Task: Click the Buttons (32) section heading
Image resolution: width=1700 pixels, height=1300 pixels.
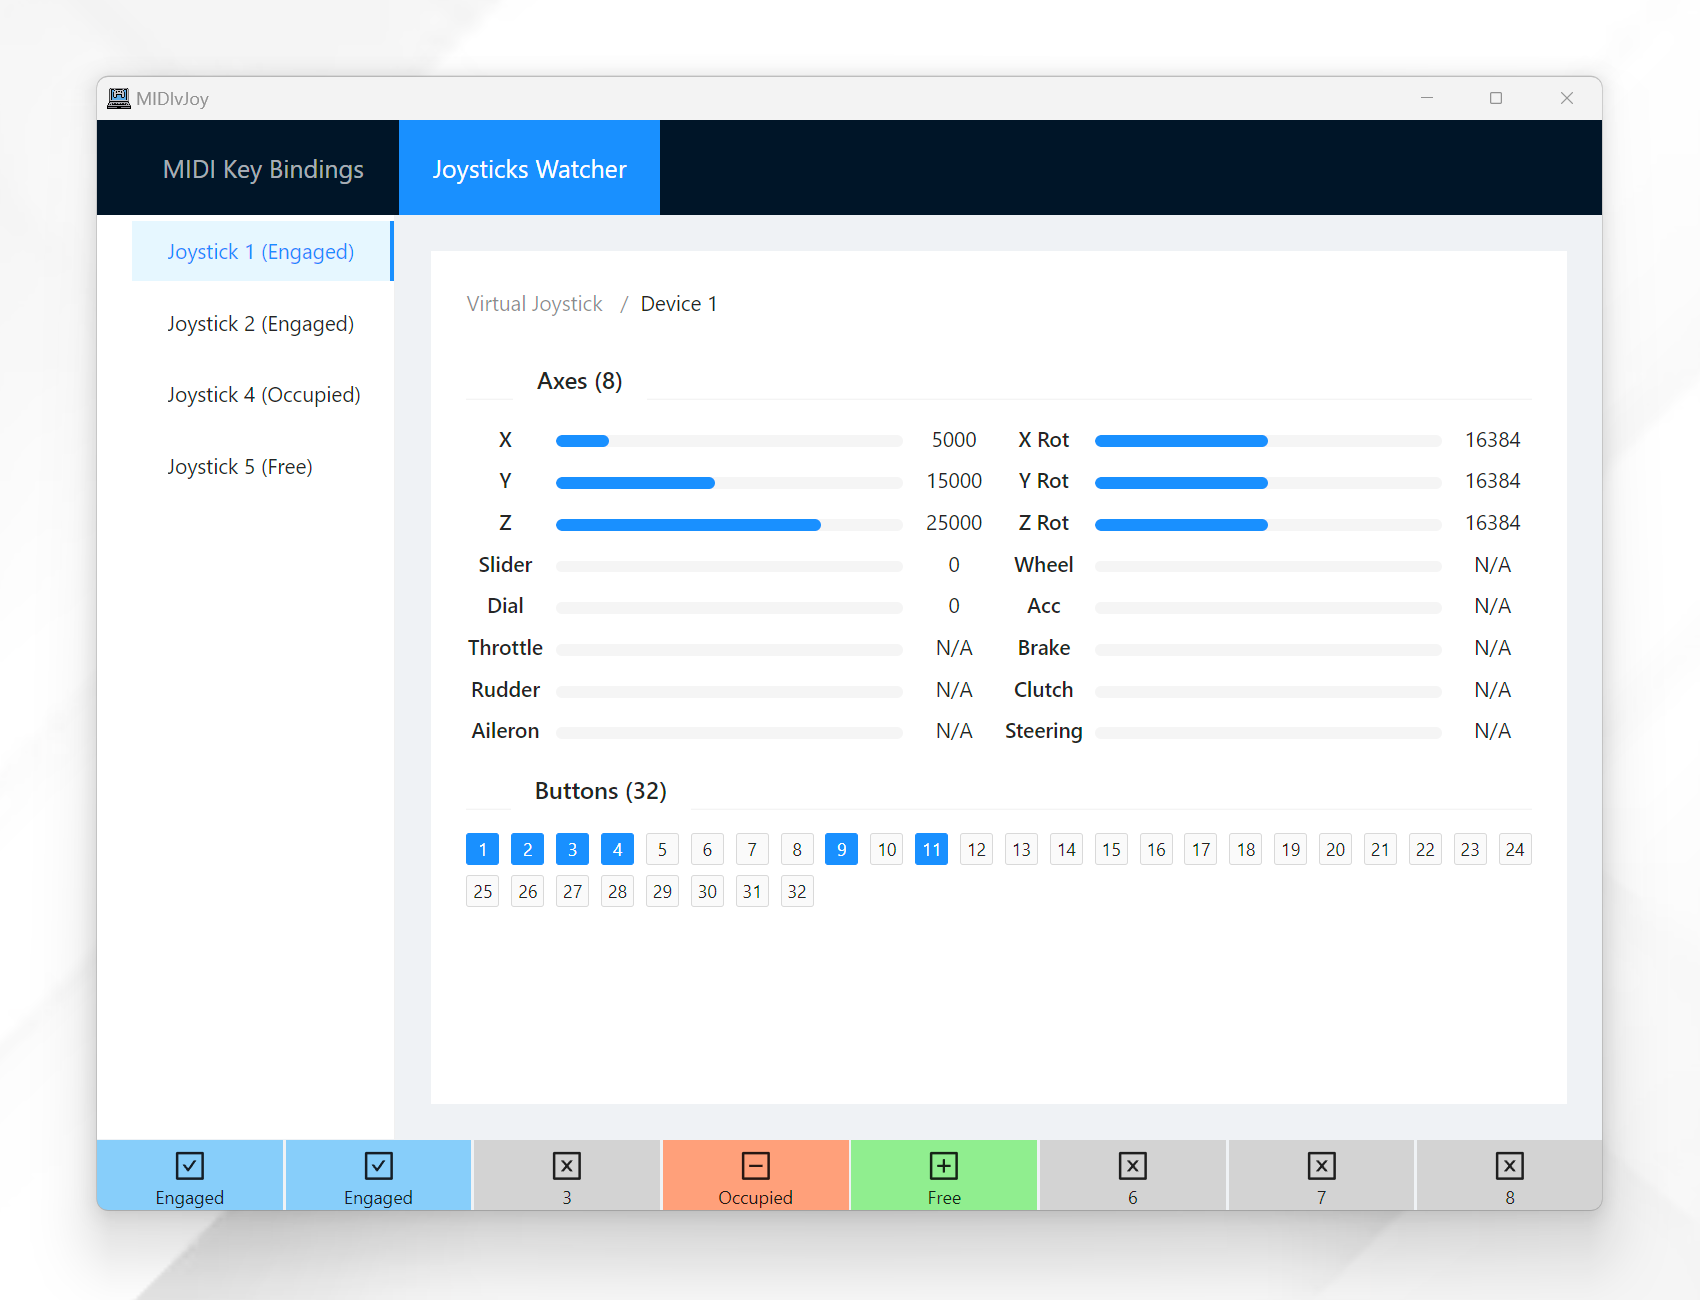Action: tap(601, 791)
